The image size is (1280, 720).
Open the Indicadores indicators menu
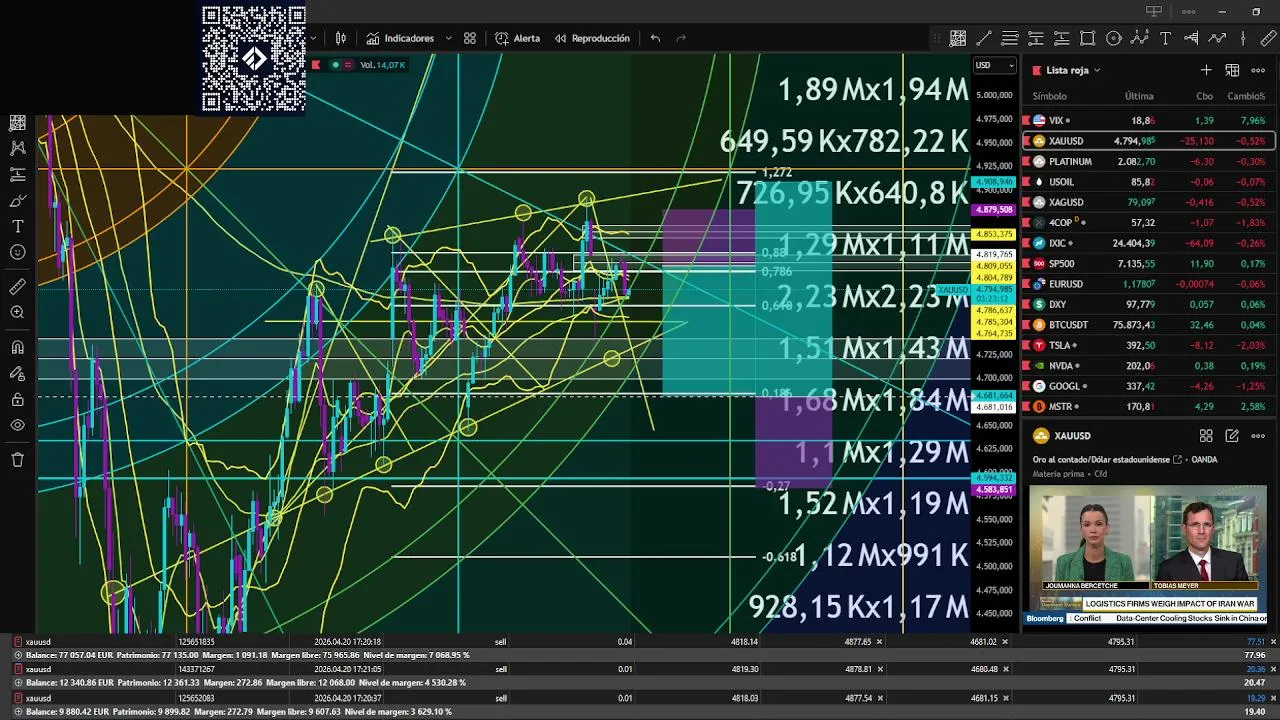[x=400, y=38]
